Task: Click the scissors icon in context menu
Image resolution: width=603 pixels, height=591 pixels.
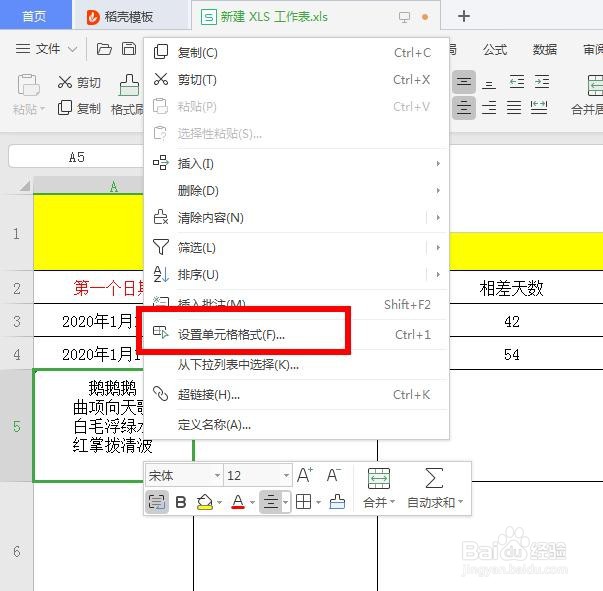Action: point(161,79)
